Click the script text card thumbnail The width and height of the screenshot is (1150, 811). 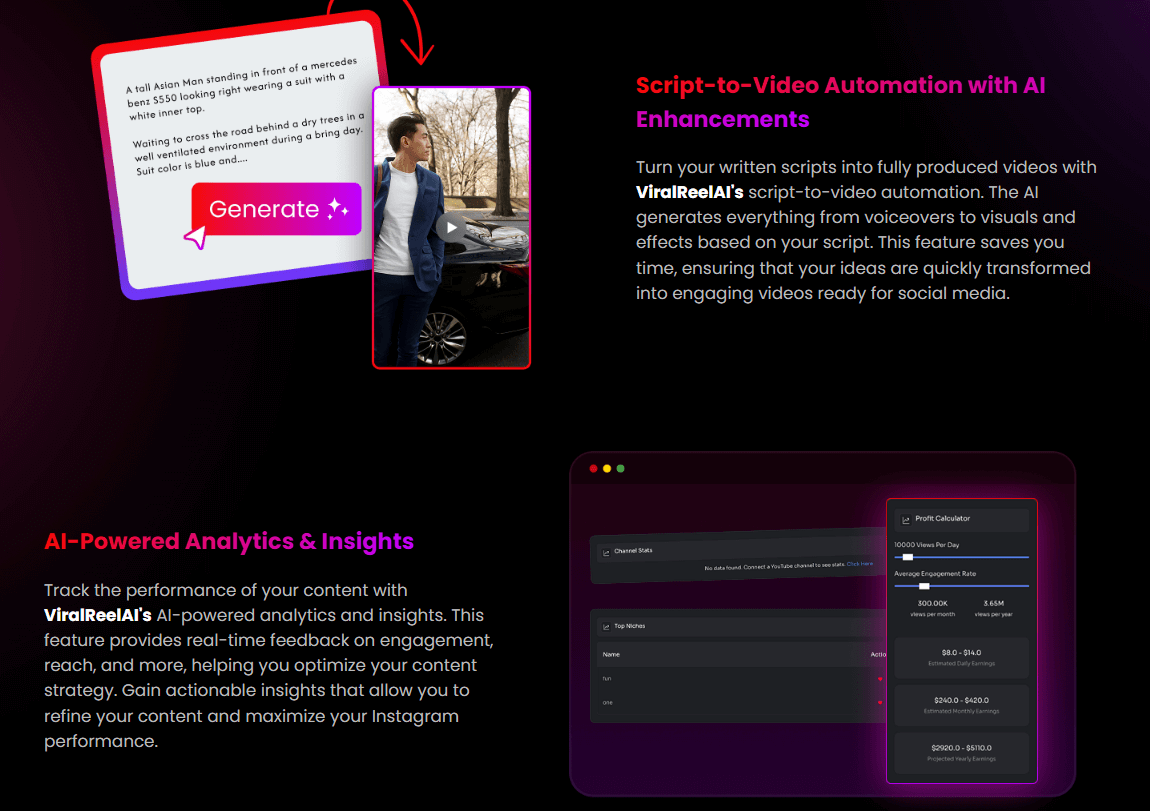242,154
